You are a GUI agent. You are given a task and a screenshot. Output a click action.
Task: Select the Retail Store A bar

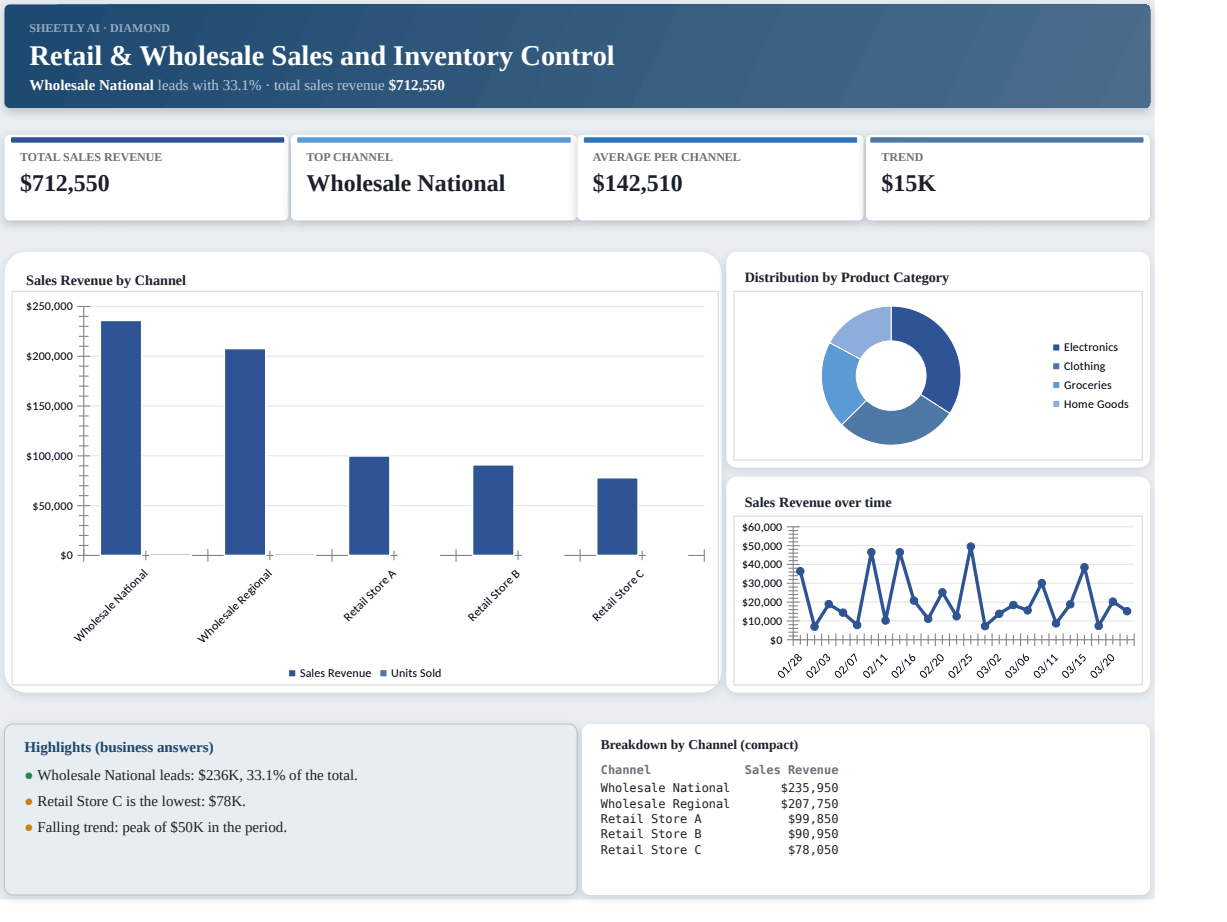click(x=369, y=506)
